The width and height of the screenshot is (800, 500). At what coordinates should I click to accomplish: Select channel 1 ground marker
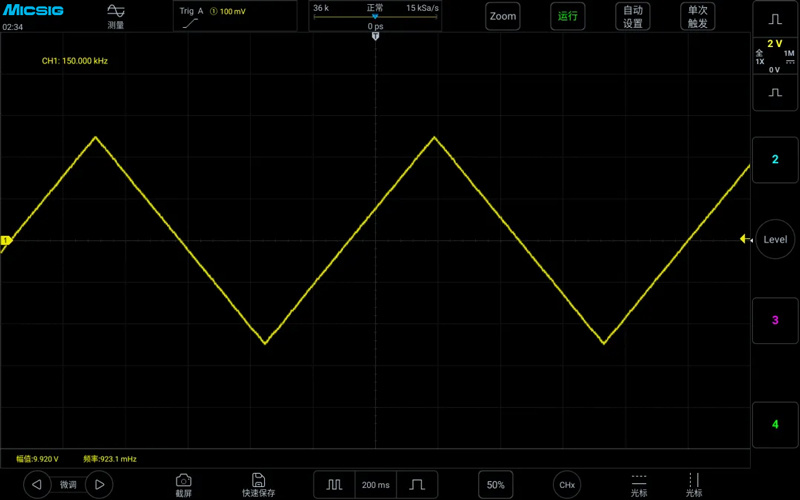6,240
